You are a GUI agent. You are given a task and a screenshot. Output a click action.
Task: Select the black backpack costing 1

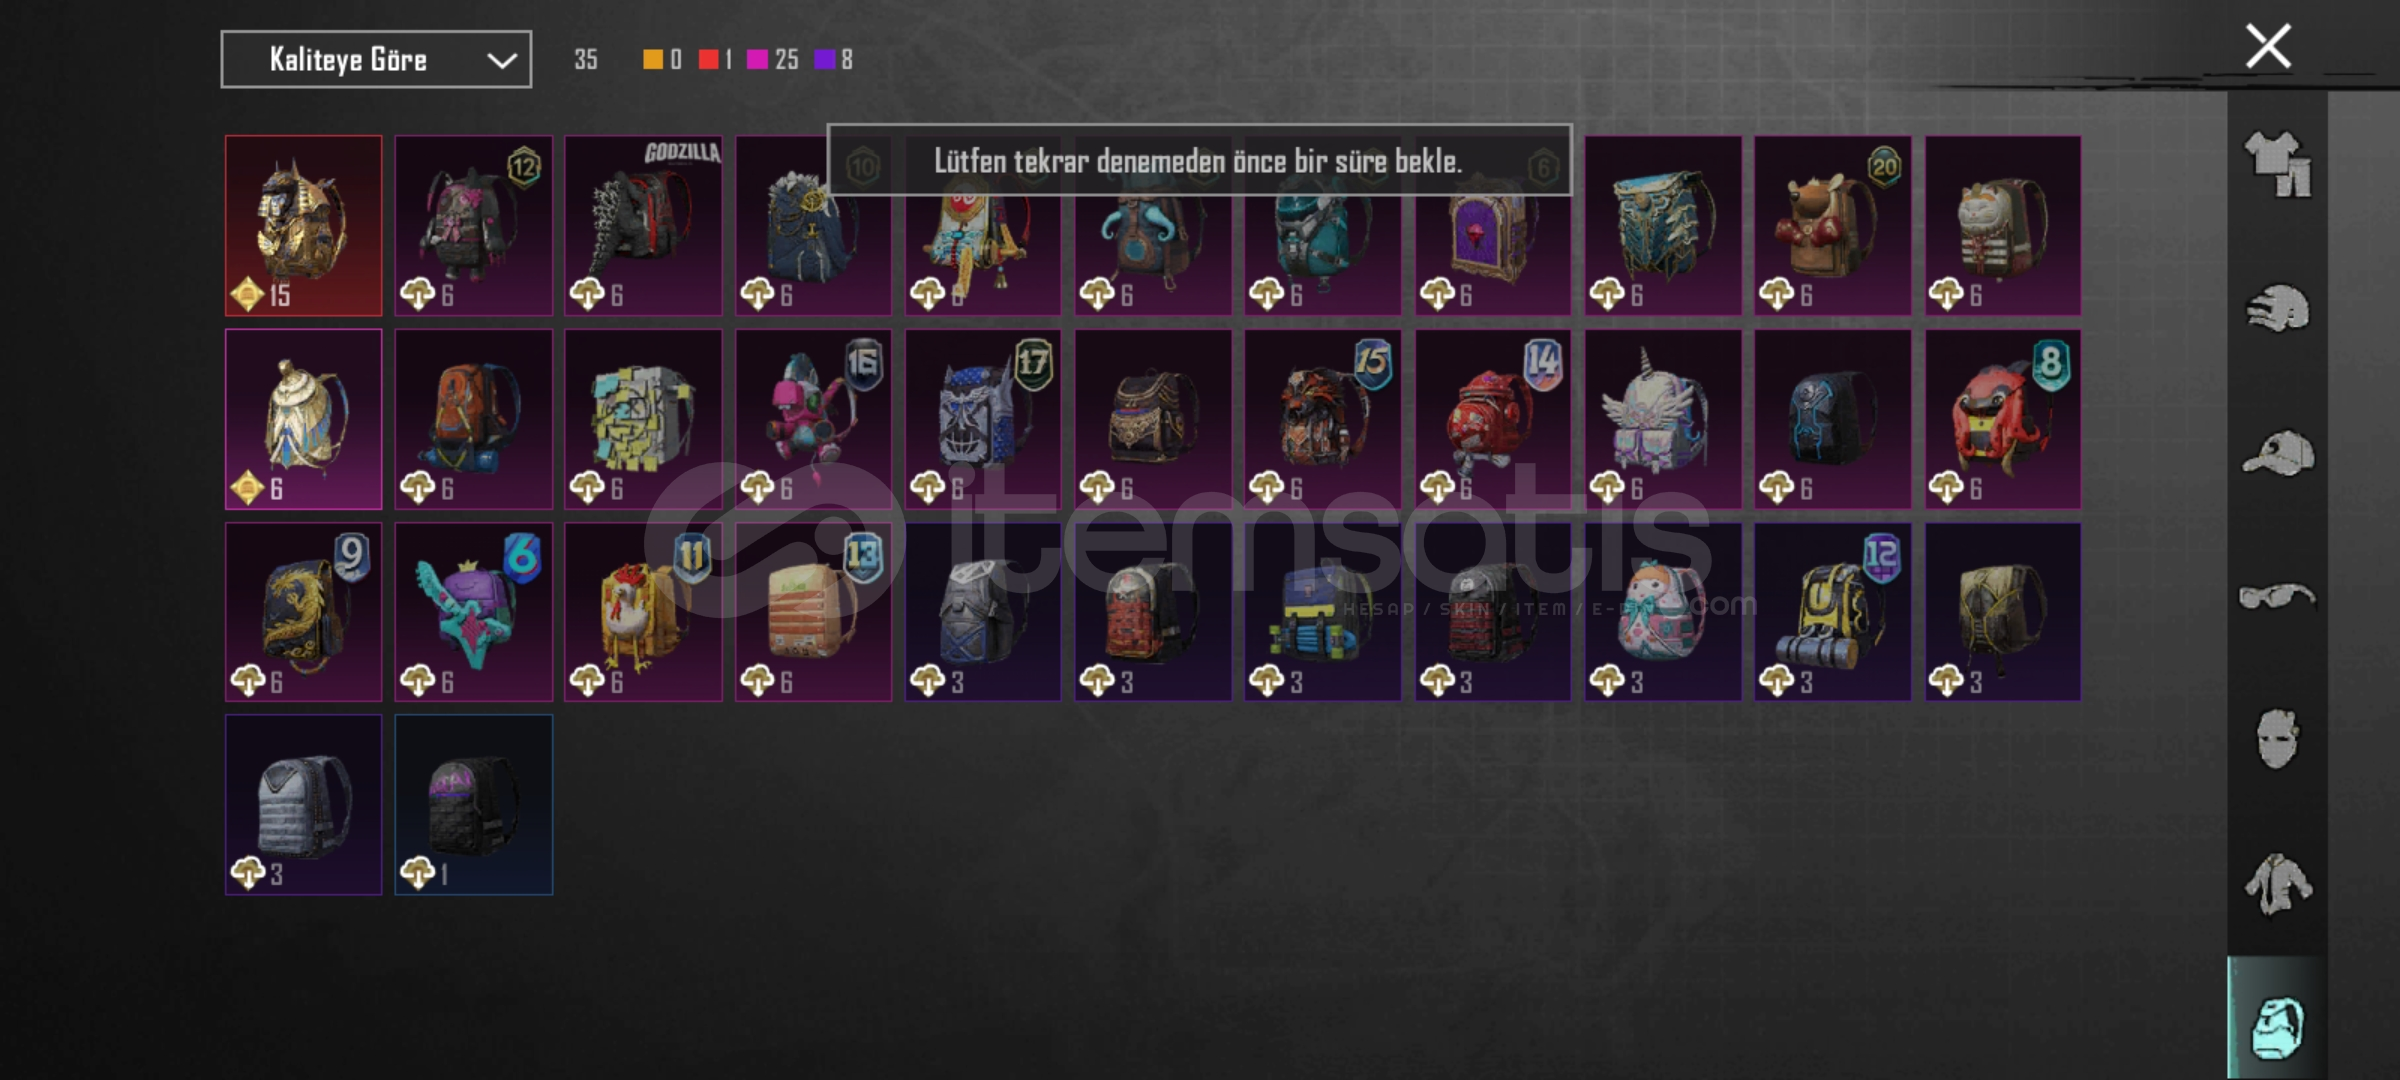473,805
